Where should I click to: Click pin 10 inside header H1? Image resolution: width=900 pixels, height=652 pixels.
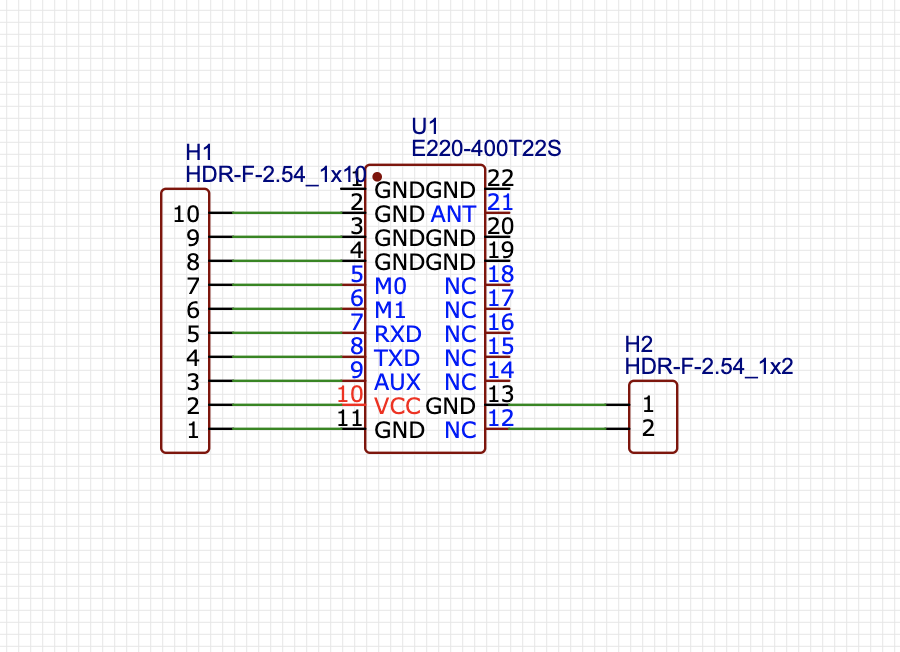(186, 214)
